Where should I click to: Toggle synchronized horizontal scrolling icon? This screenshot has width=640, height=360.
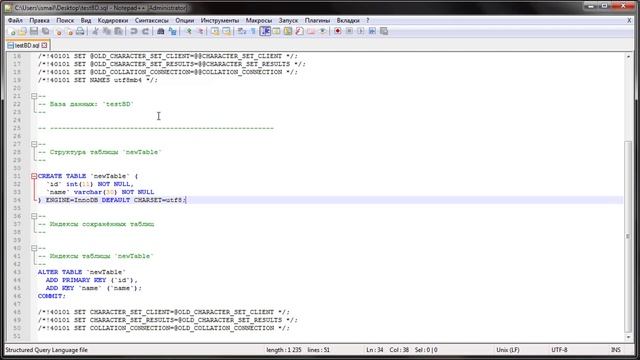tap(227, 31)
